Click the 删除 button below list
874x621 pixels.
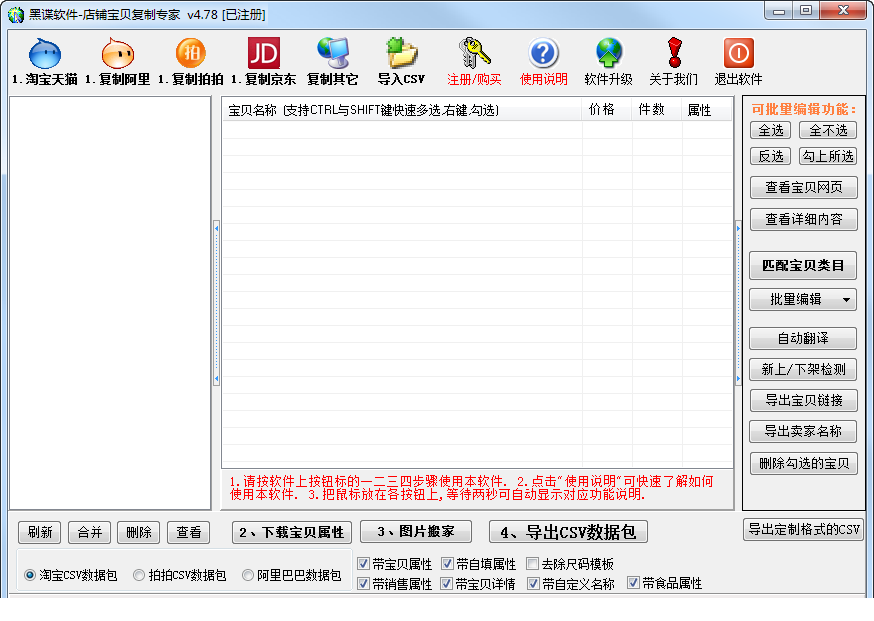pyautogui.click(x=139, y=532)
